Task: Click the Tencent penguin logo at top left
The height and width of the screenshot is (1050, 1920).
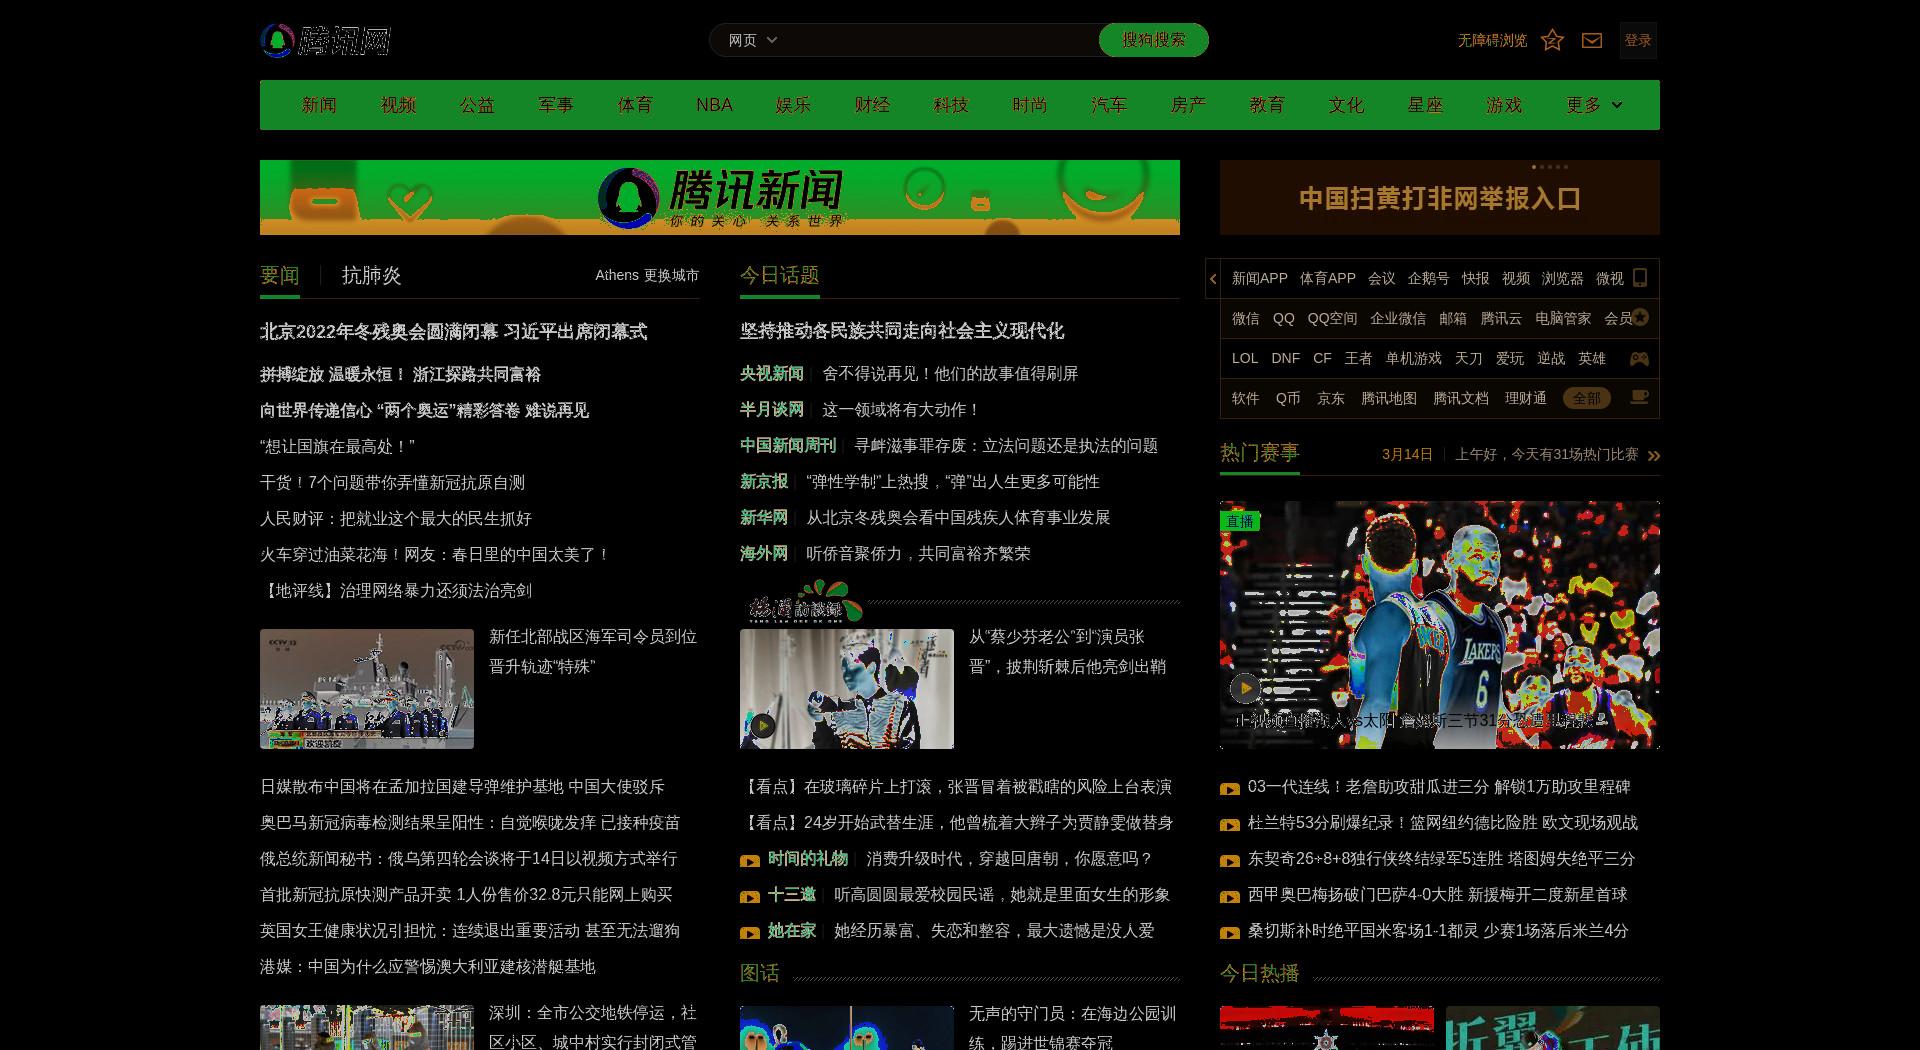Action: [x=325, y=40]
